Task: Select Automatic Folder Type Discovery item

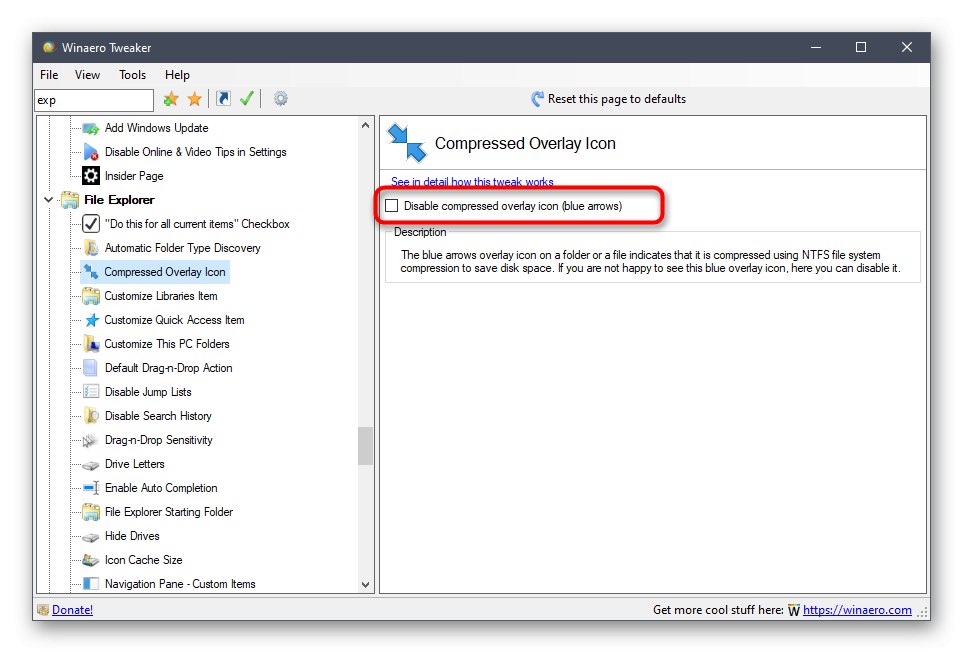Action: click(x=183, y=248)
